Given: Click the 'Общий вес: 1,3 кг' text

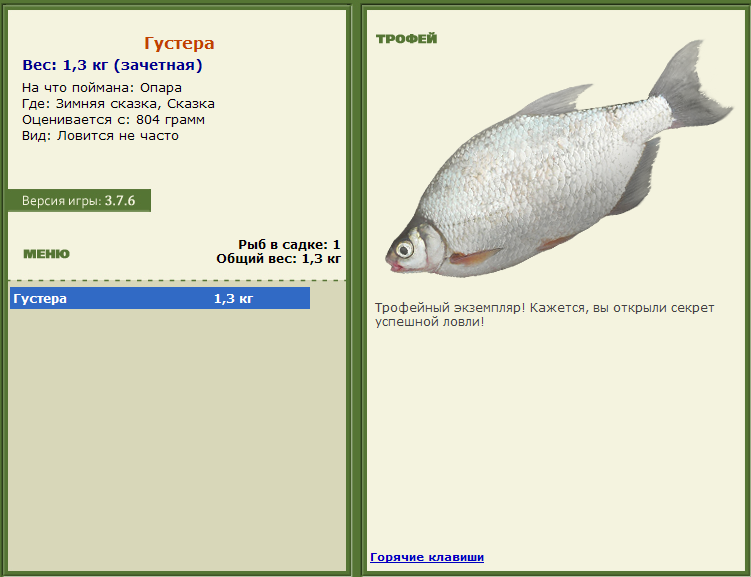Looking at the screenshot, I should (x=278, y=259).
